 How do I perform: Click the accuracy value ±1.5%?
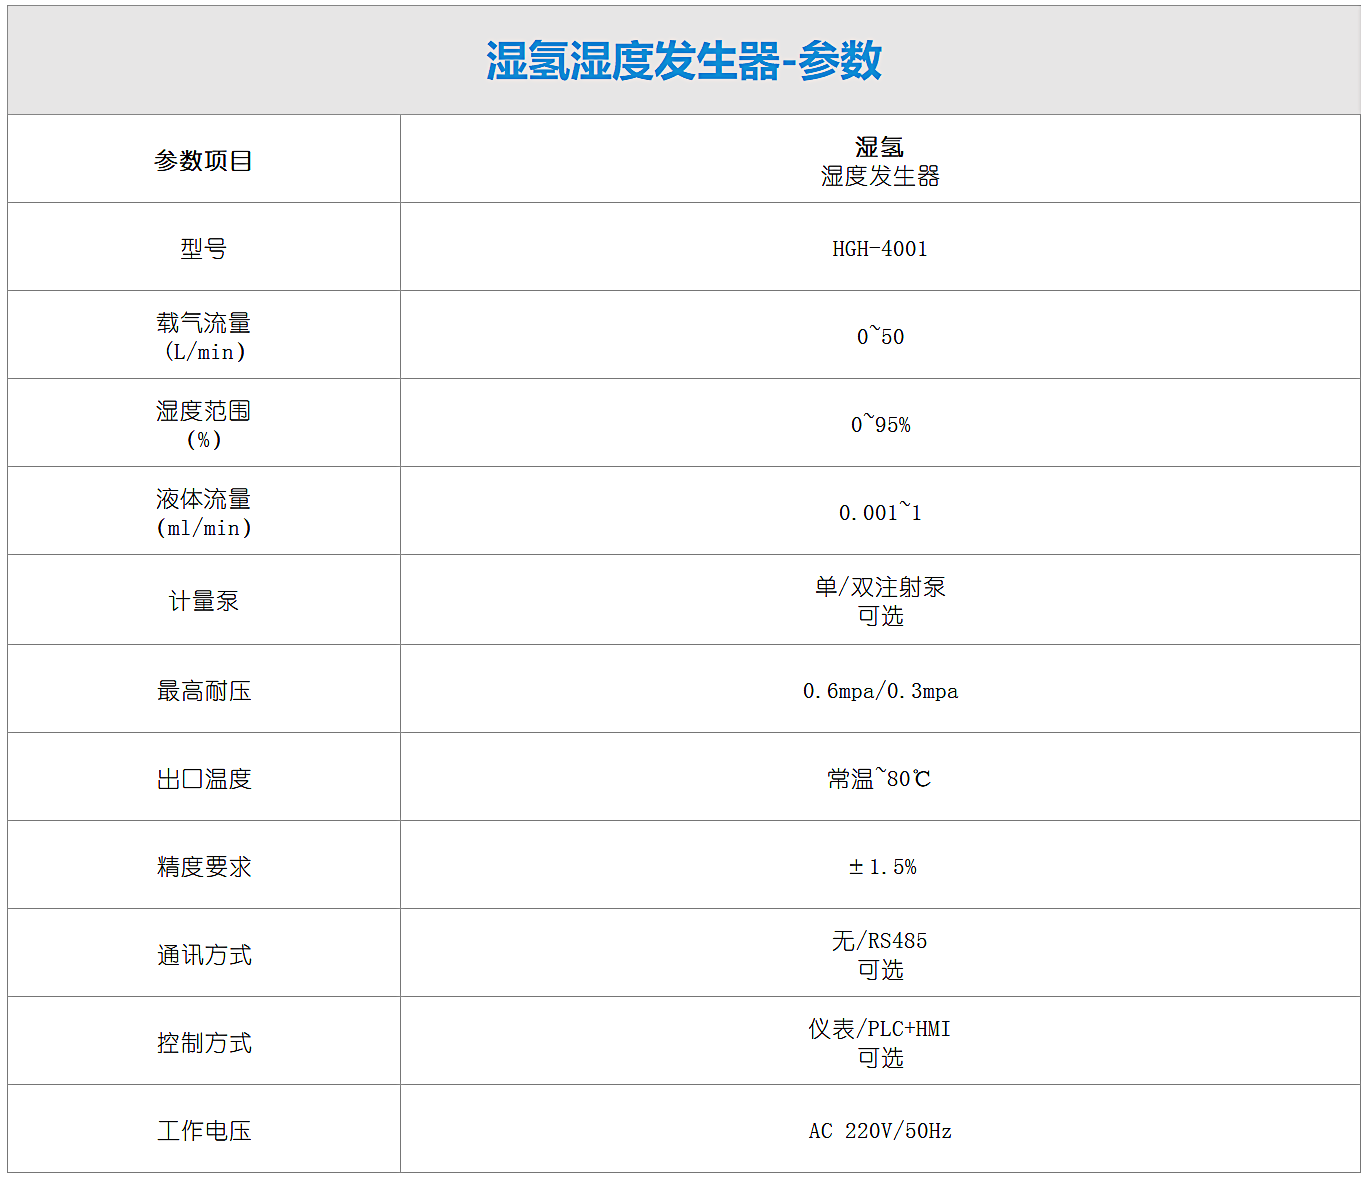tap(882, 867)
